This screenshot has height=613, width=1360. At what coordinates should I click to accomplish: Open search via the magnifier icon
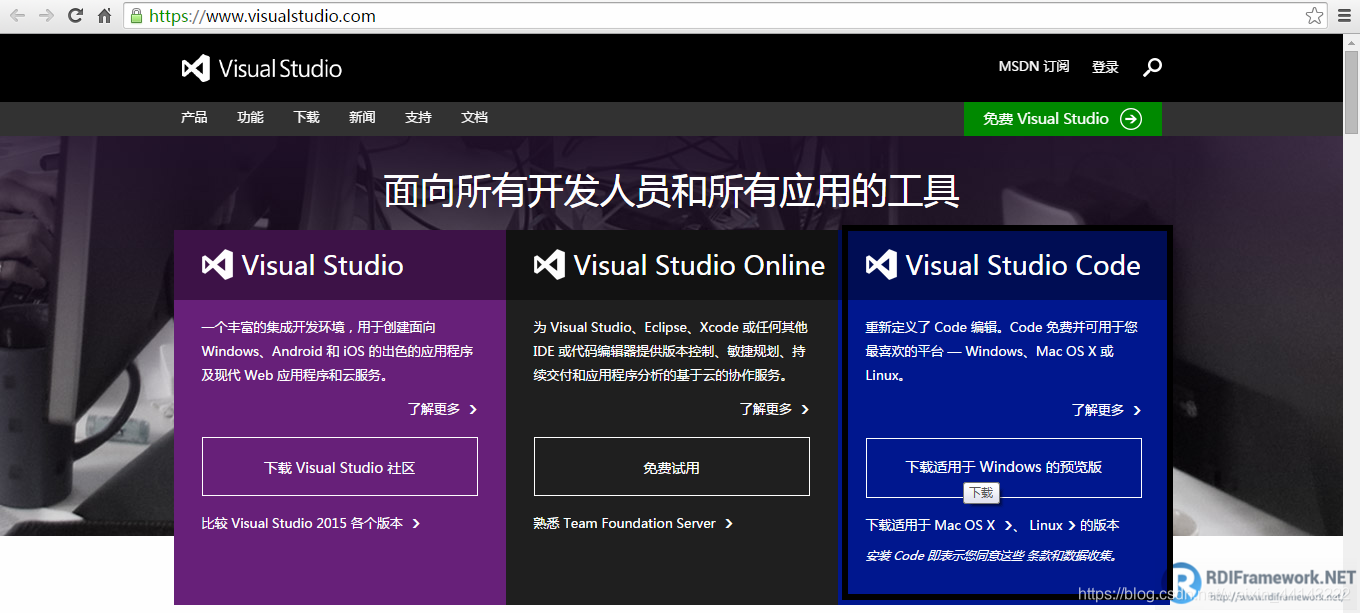1151,67
